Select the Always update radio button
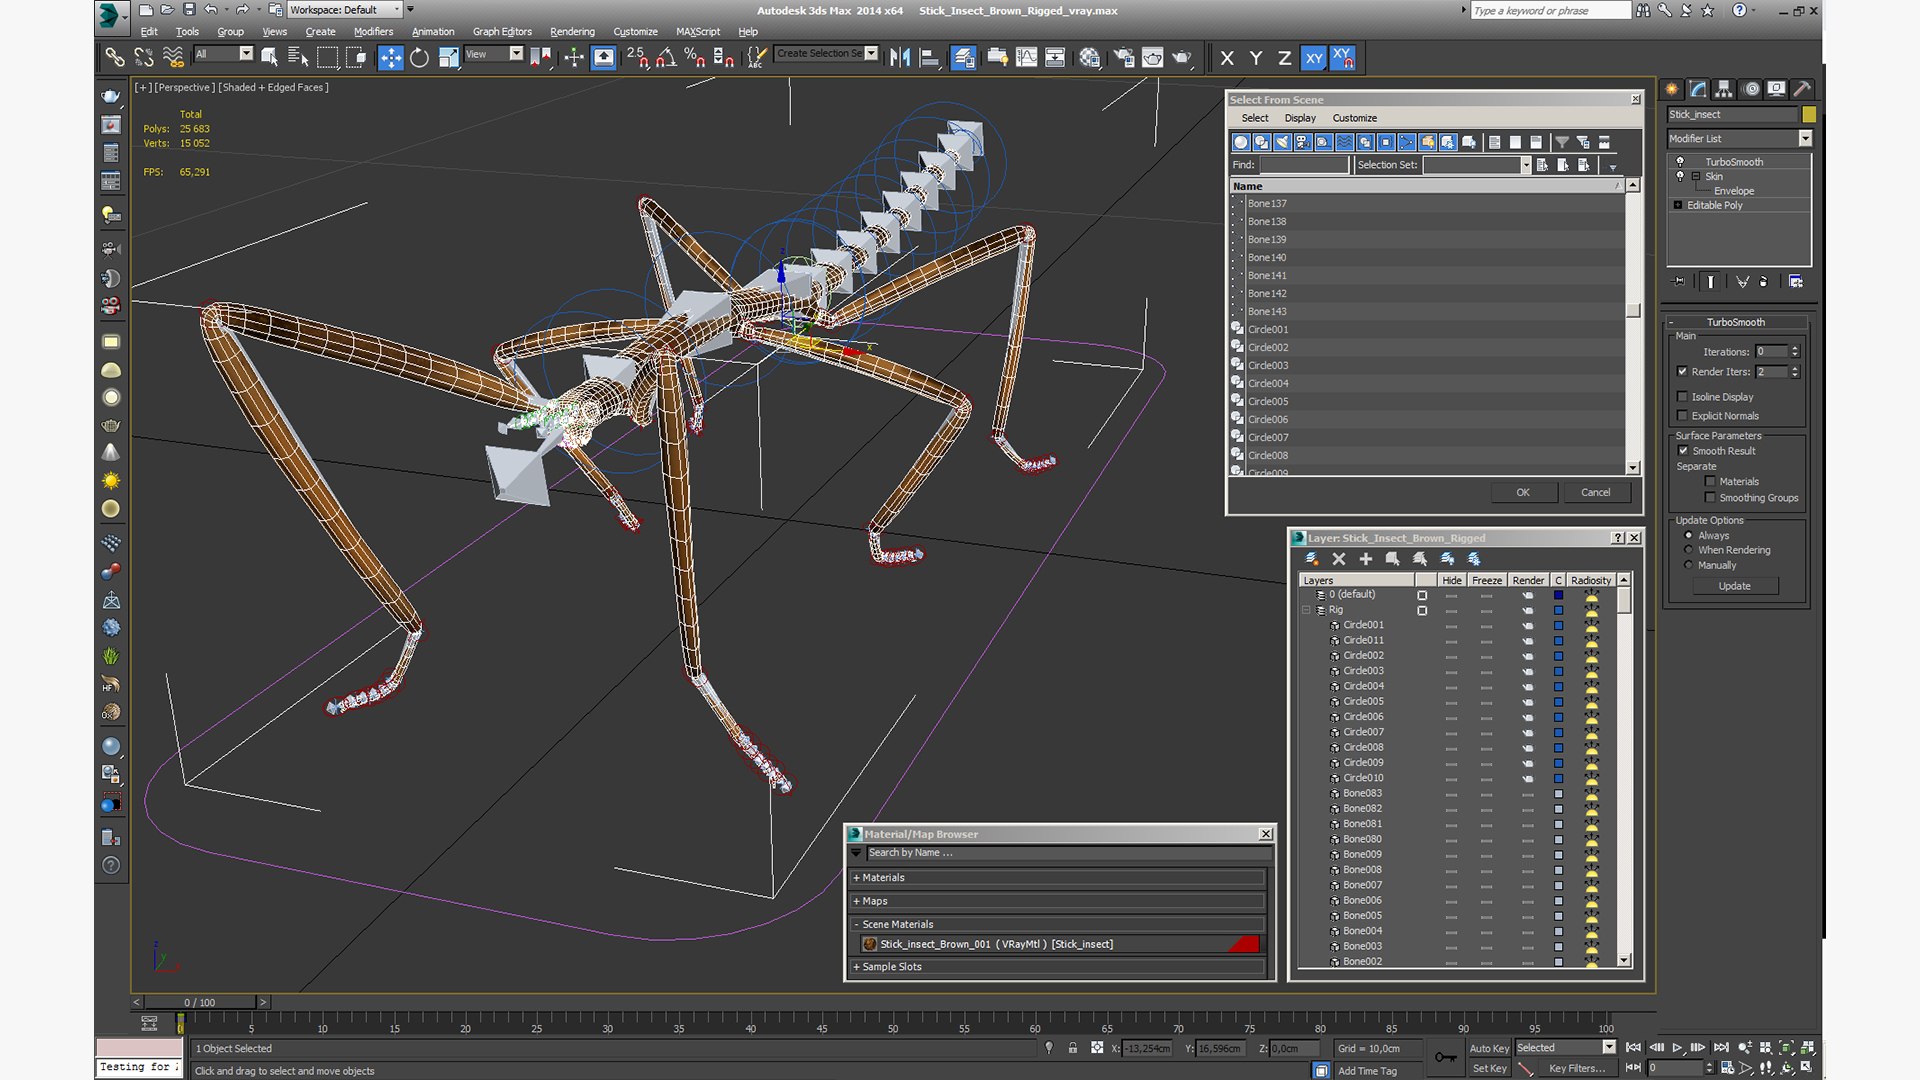 click(x=1689, y=536)
